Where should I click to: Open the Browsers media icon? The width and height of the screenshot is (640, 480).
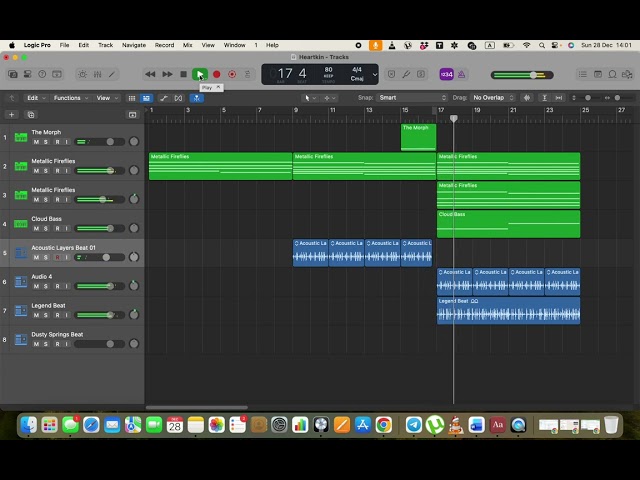click(627, 74)
